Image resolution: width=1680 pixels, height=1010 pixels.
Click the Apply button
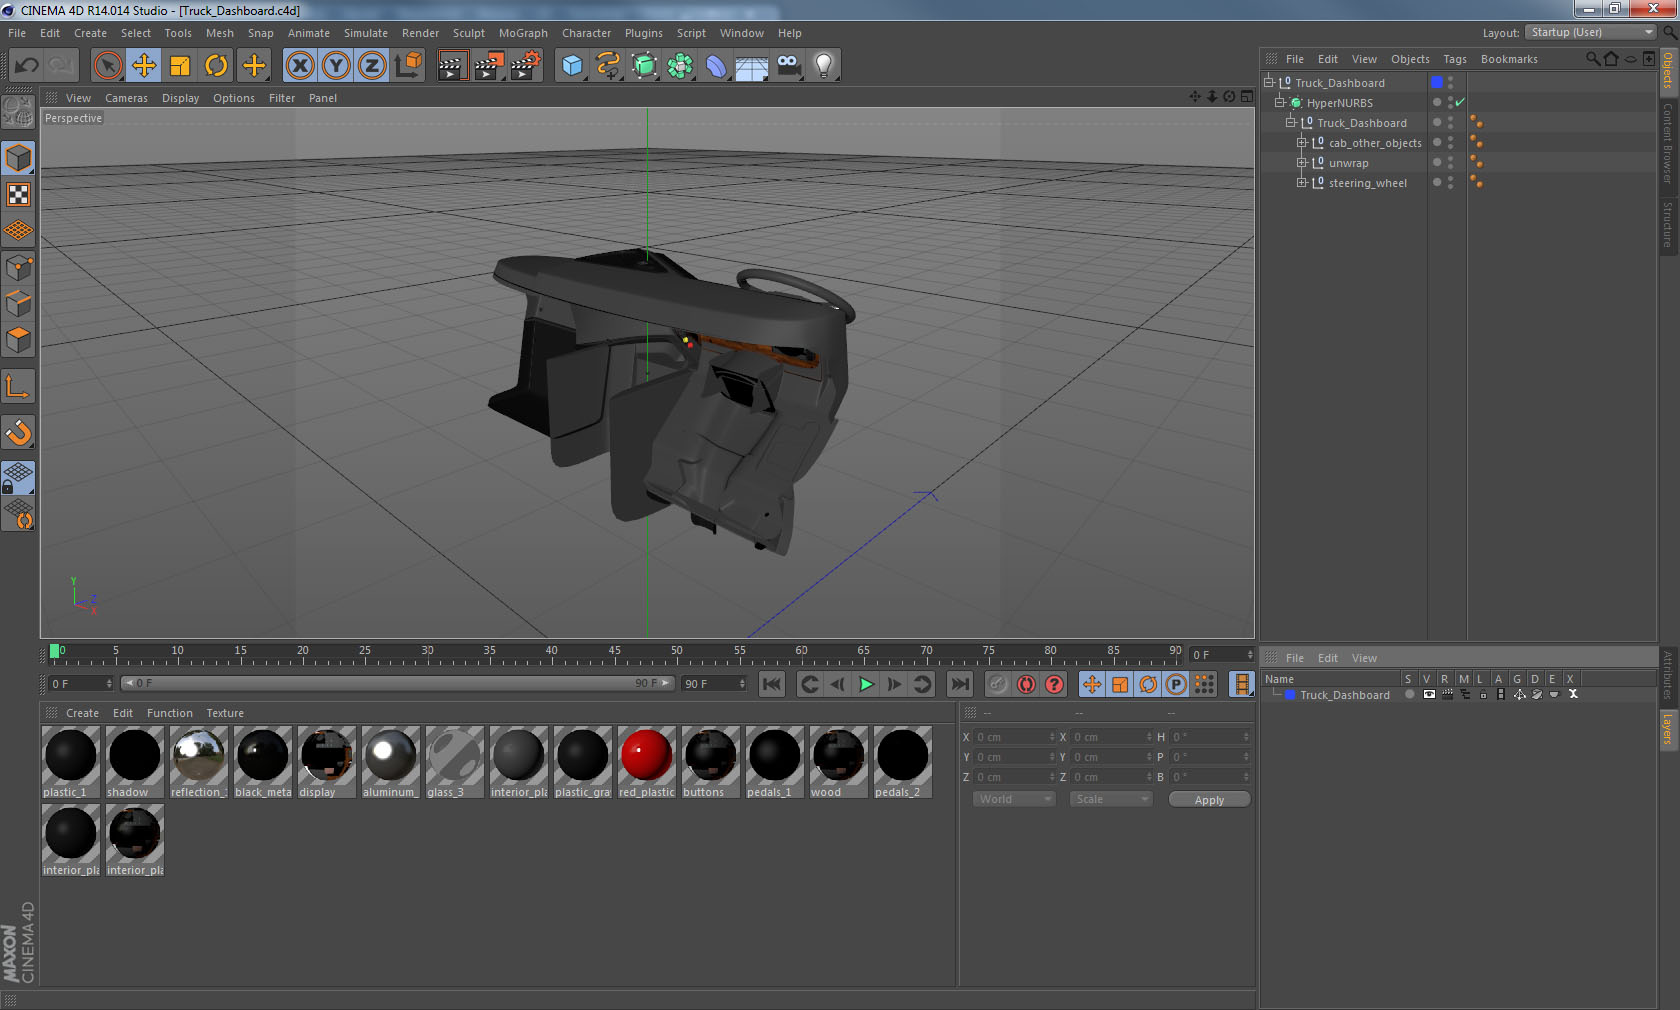1209,800
